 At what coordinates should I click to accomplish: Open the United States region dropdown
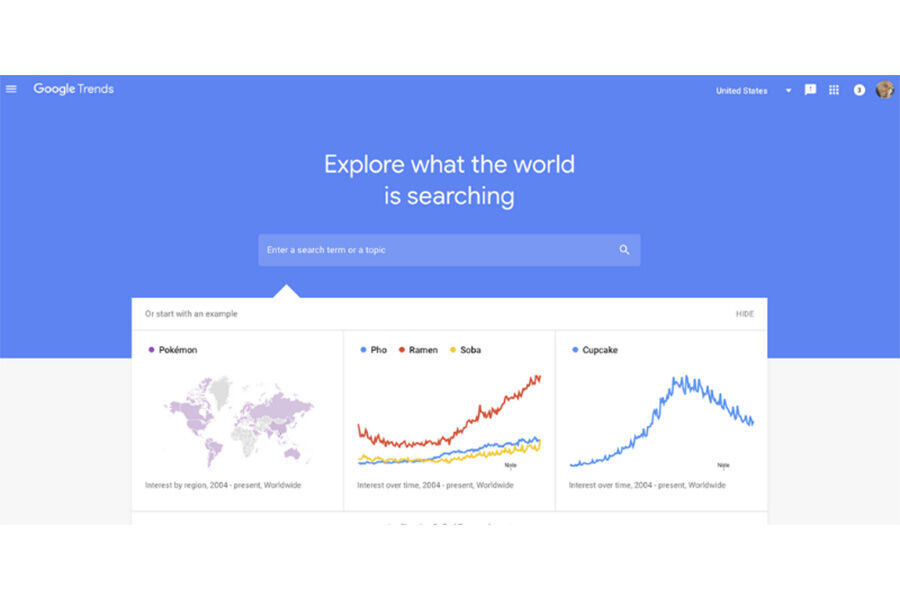point(741,90)
